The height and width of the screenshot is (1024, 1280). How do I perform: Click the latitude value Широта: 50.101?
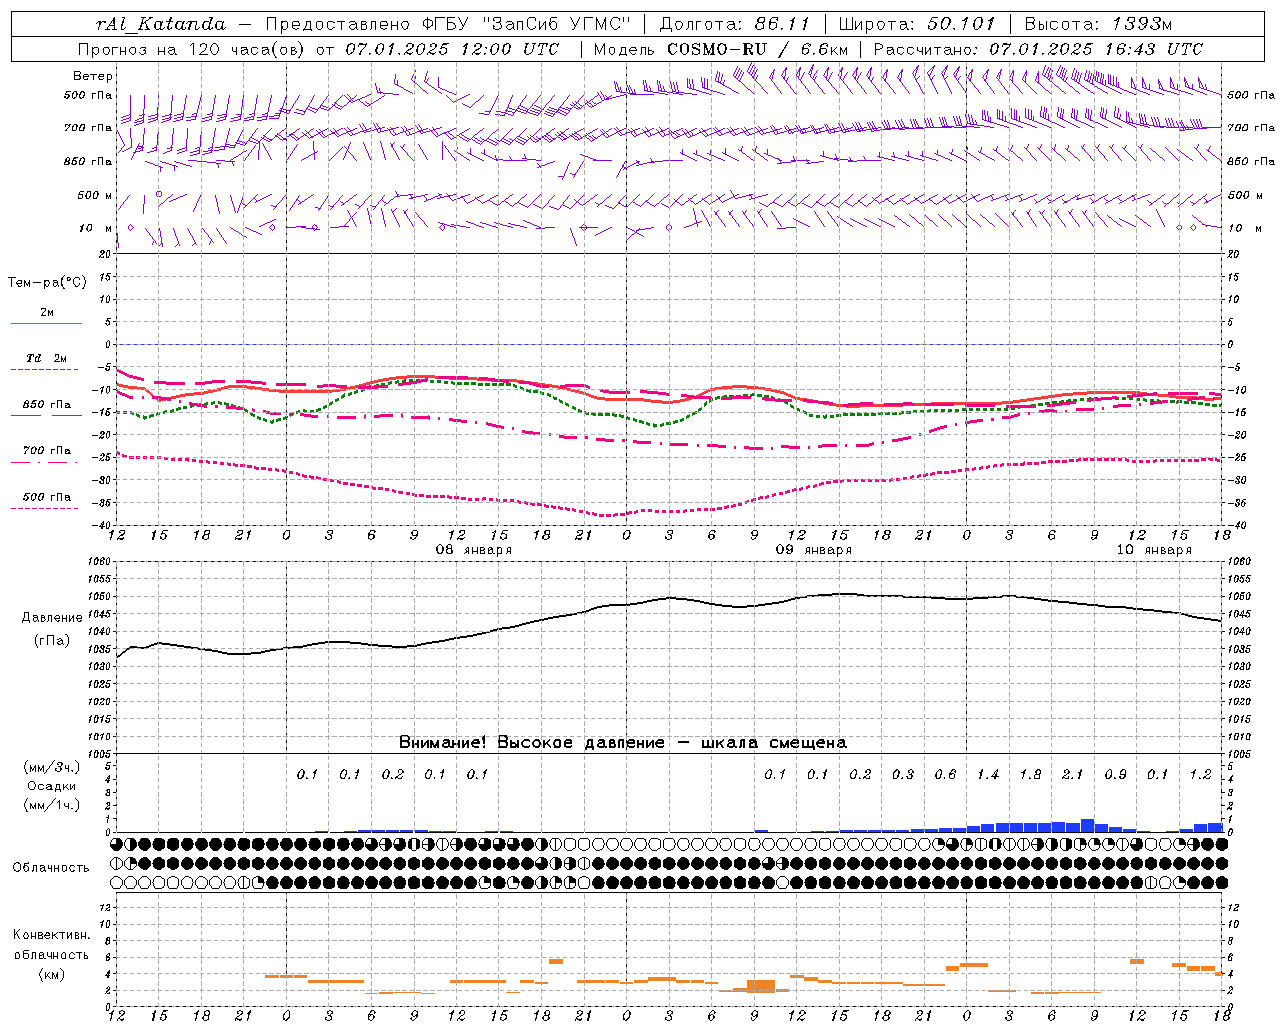tap(916, 24)
